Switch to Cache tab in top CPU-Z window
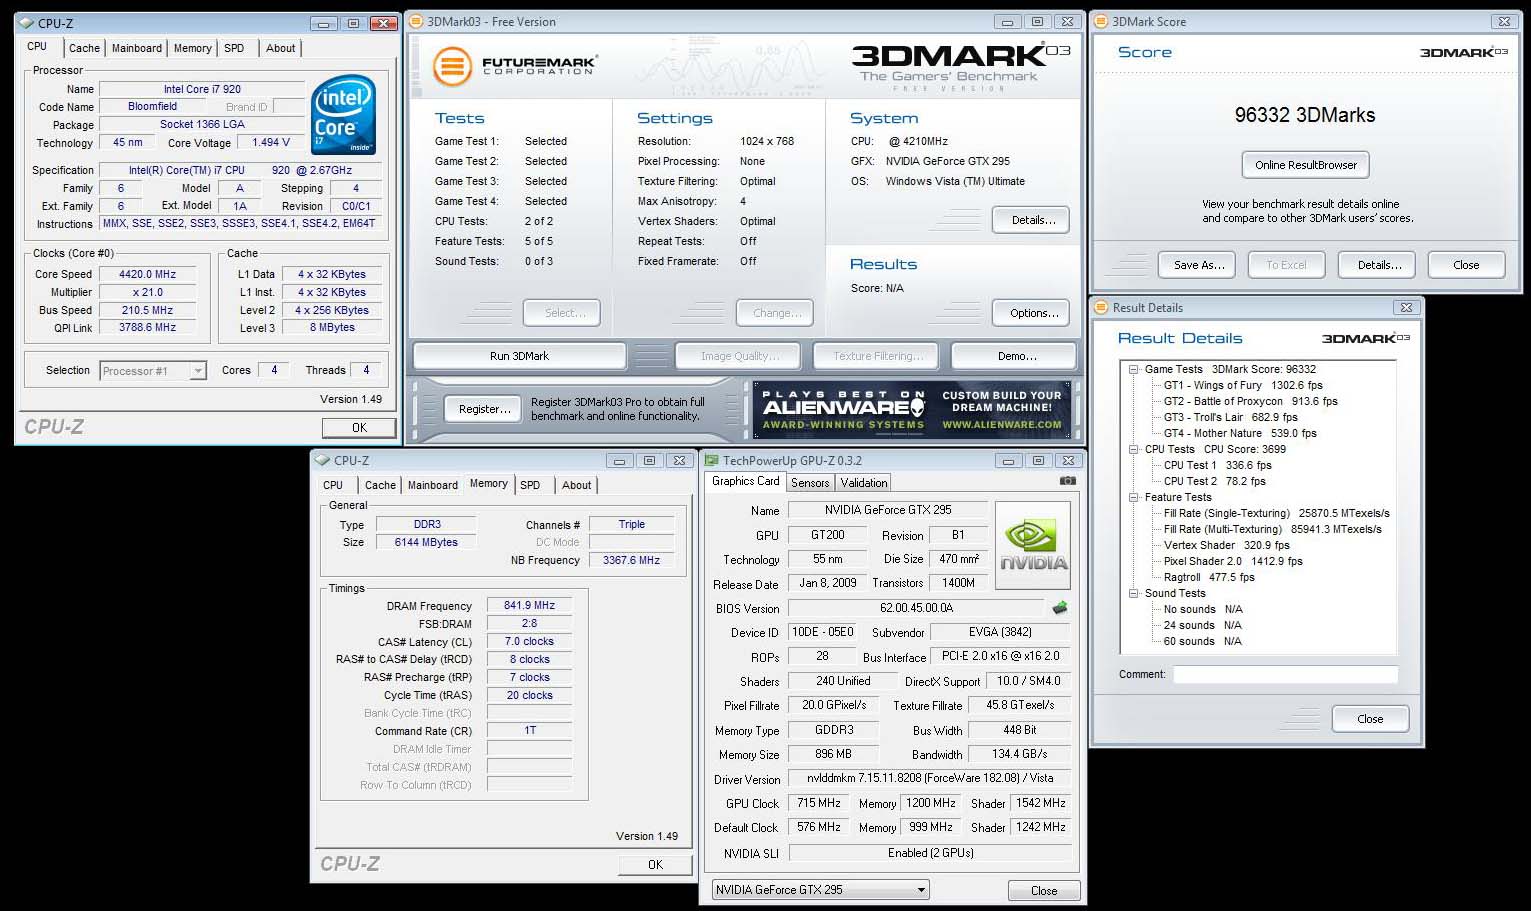 [84, 48]
